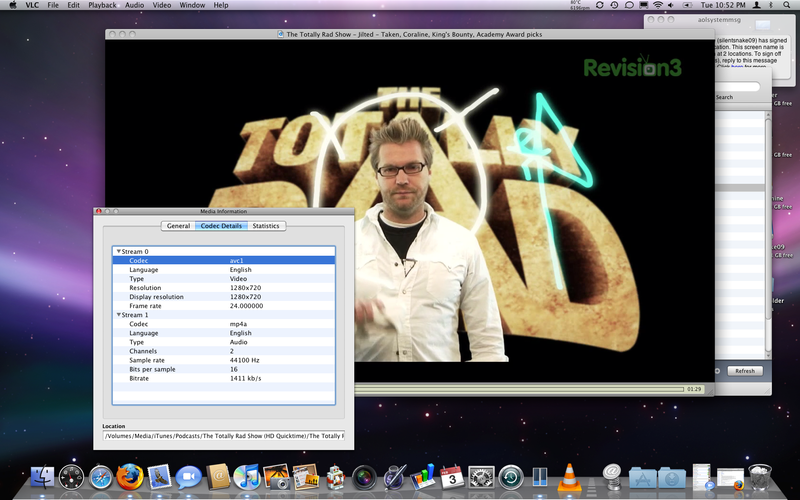Open iChat from the dock
This screenshot has height=500, width=800.
click(x=188, y=478)
